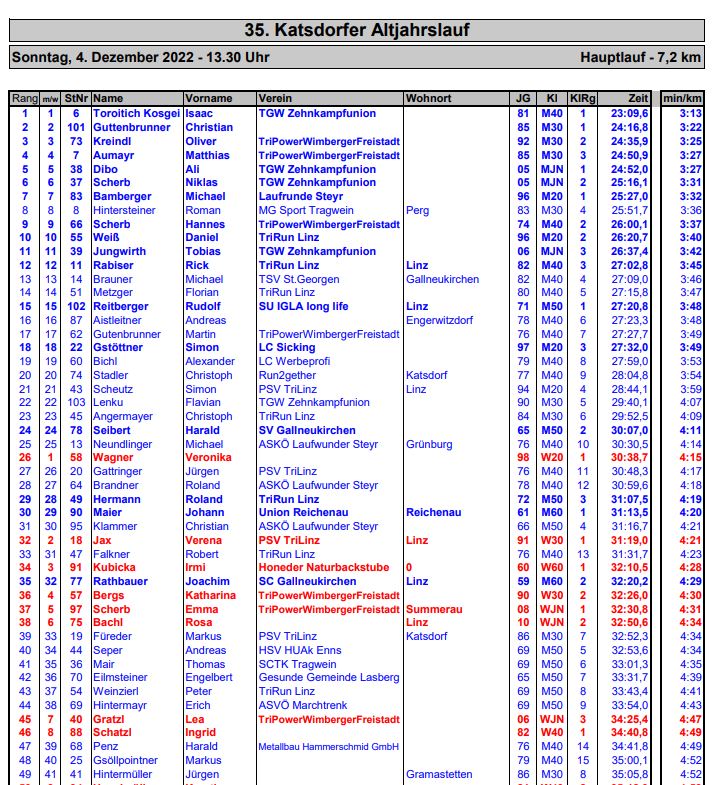Image resolution: width=714 pixels, height=785 pixels.
Task: Click town 'Grünburg'
Action: click(429, 445)
